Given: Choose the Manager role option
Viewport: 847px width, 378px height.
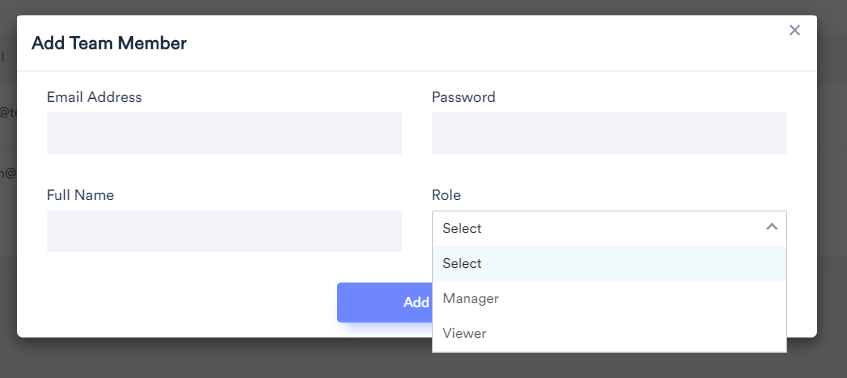Looking at the screenshot, I should pos(609,299).
